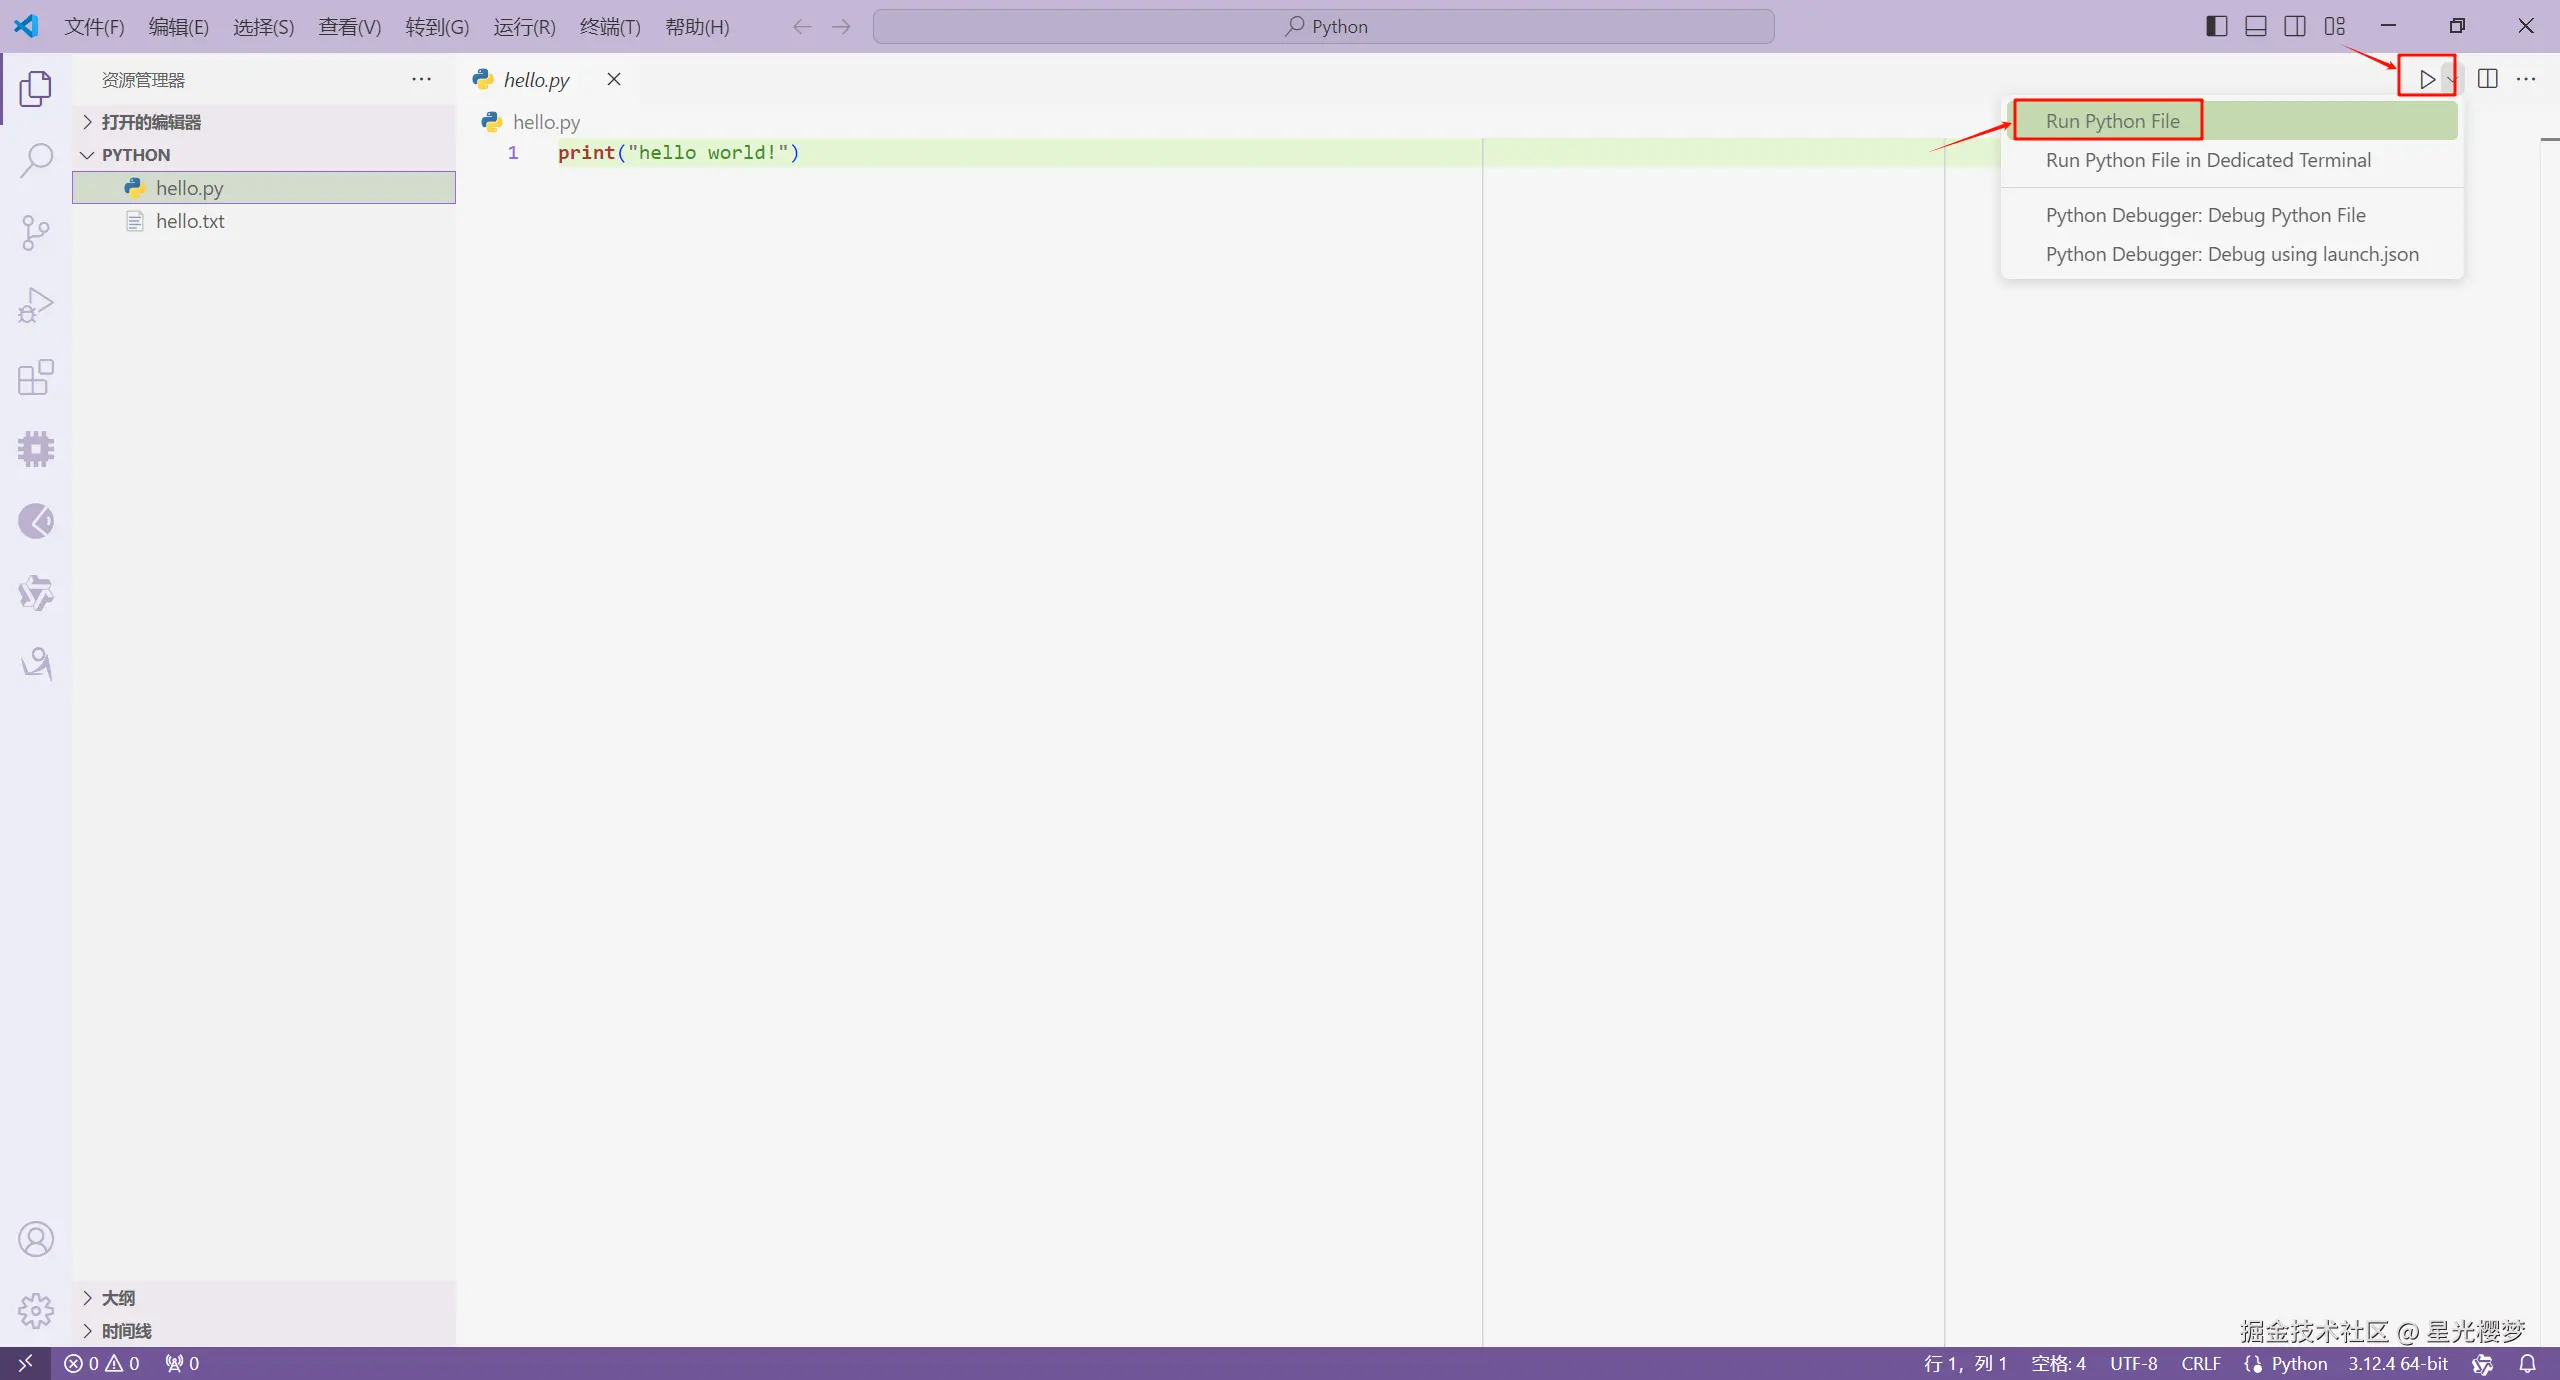This screenshot has height=1380, width=2560.
Task: Open the 终端(T) menu
Action: click(x=610, y=27)
